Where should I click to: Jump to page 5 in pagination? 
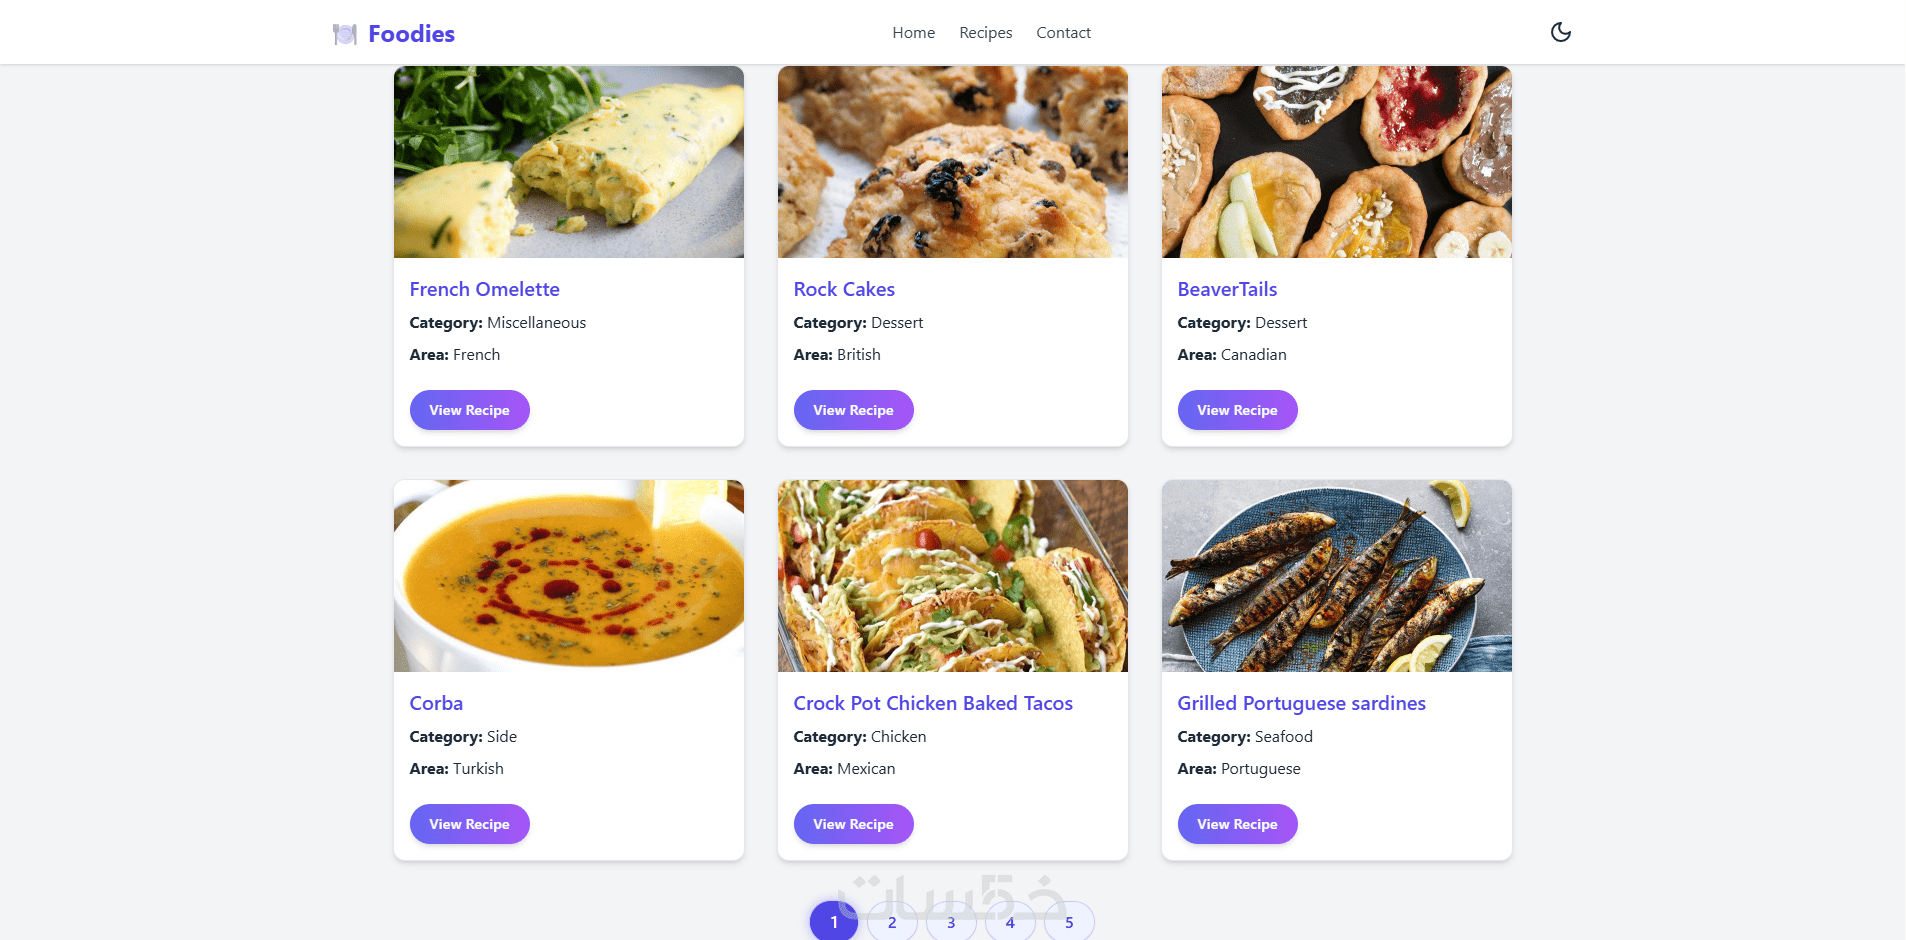point(1069,922)
